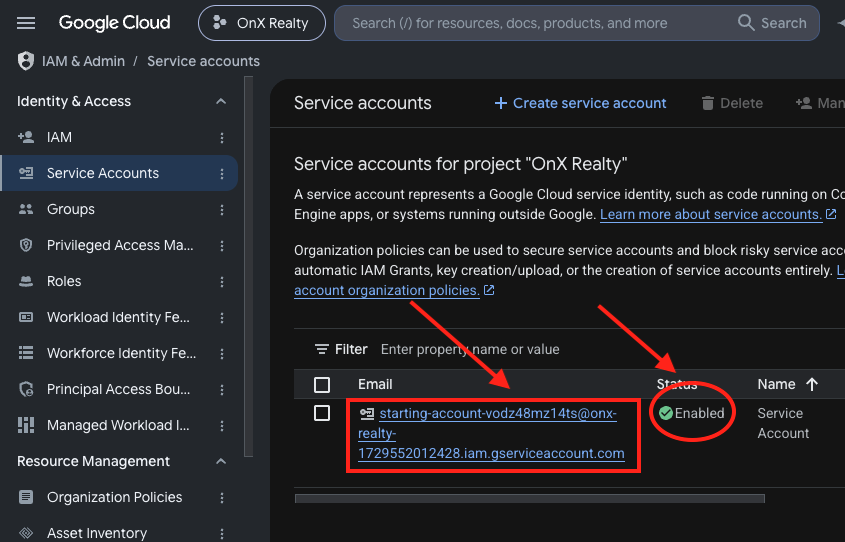Open Workforce Identity Federation item
The height and width of the screenshot is (542, 845).
tap(121, 353)
